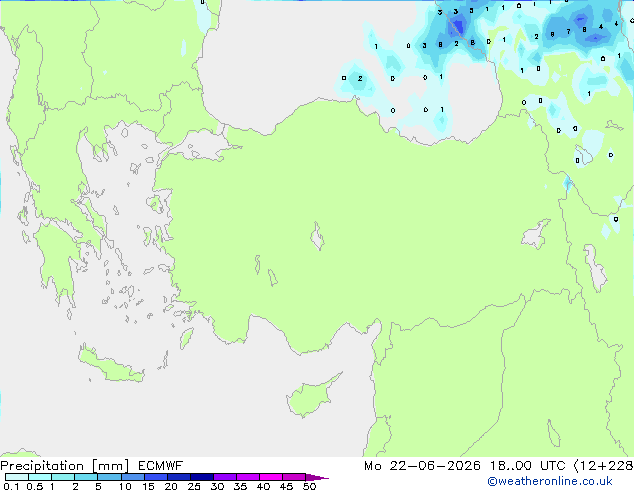Click the '18:00 UTC' time text
634x490 pixels.
coord(527,466)
